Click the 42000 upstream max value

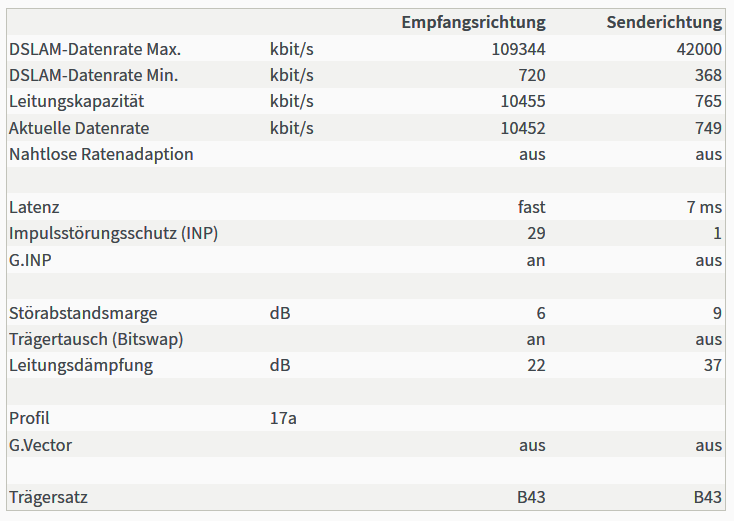tap(698, 49)
